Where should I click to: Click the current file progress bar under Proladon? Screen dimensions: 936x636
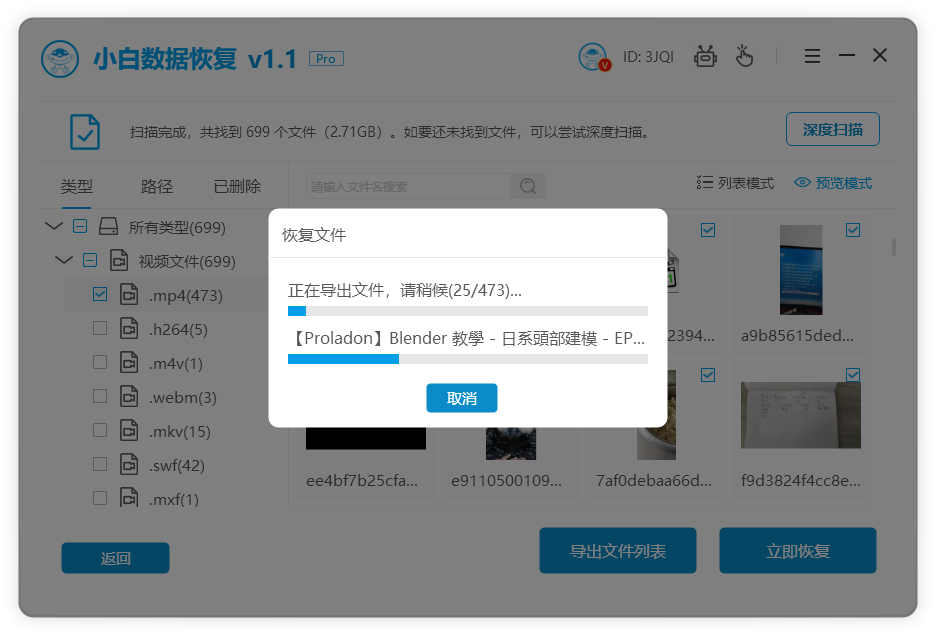click(467, 359)
